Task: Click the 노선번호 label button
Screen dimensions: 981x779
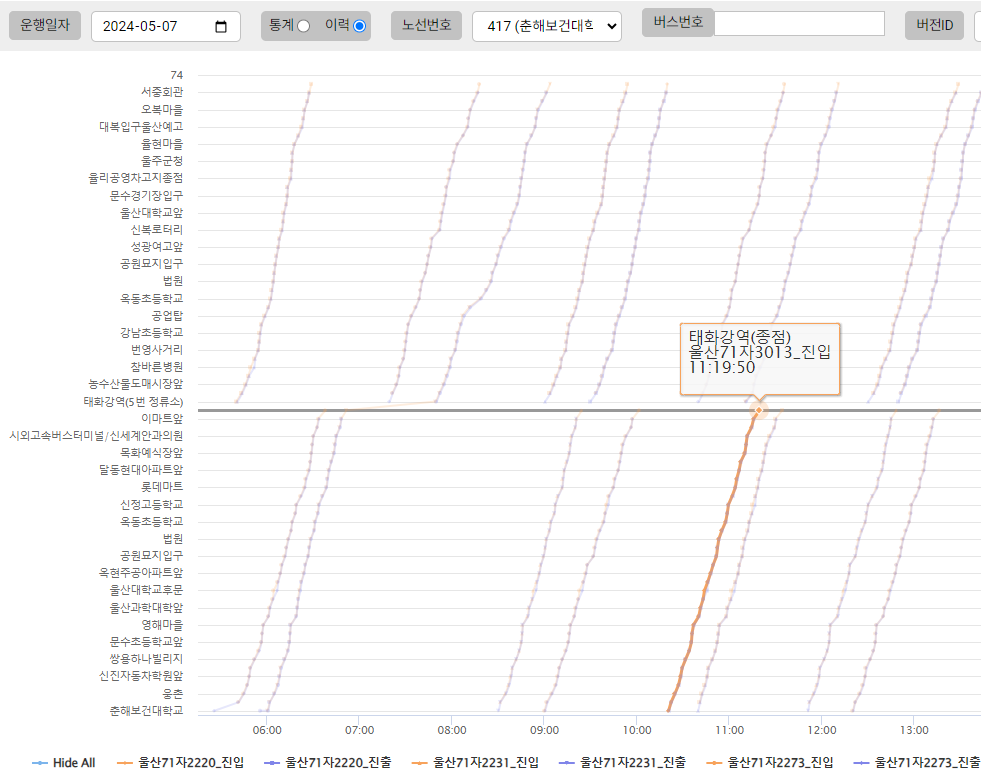Action: [x=426, y=26]
